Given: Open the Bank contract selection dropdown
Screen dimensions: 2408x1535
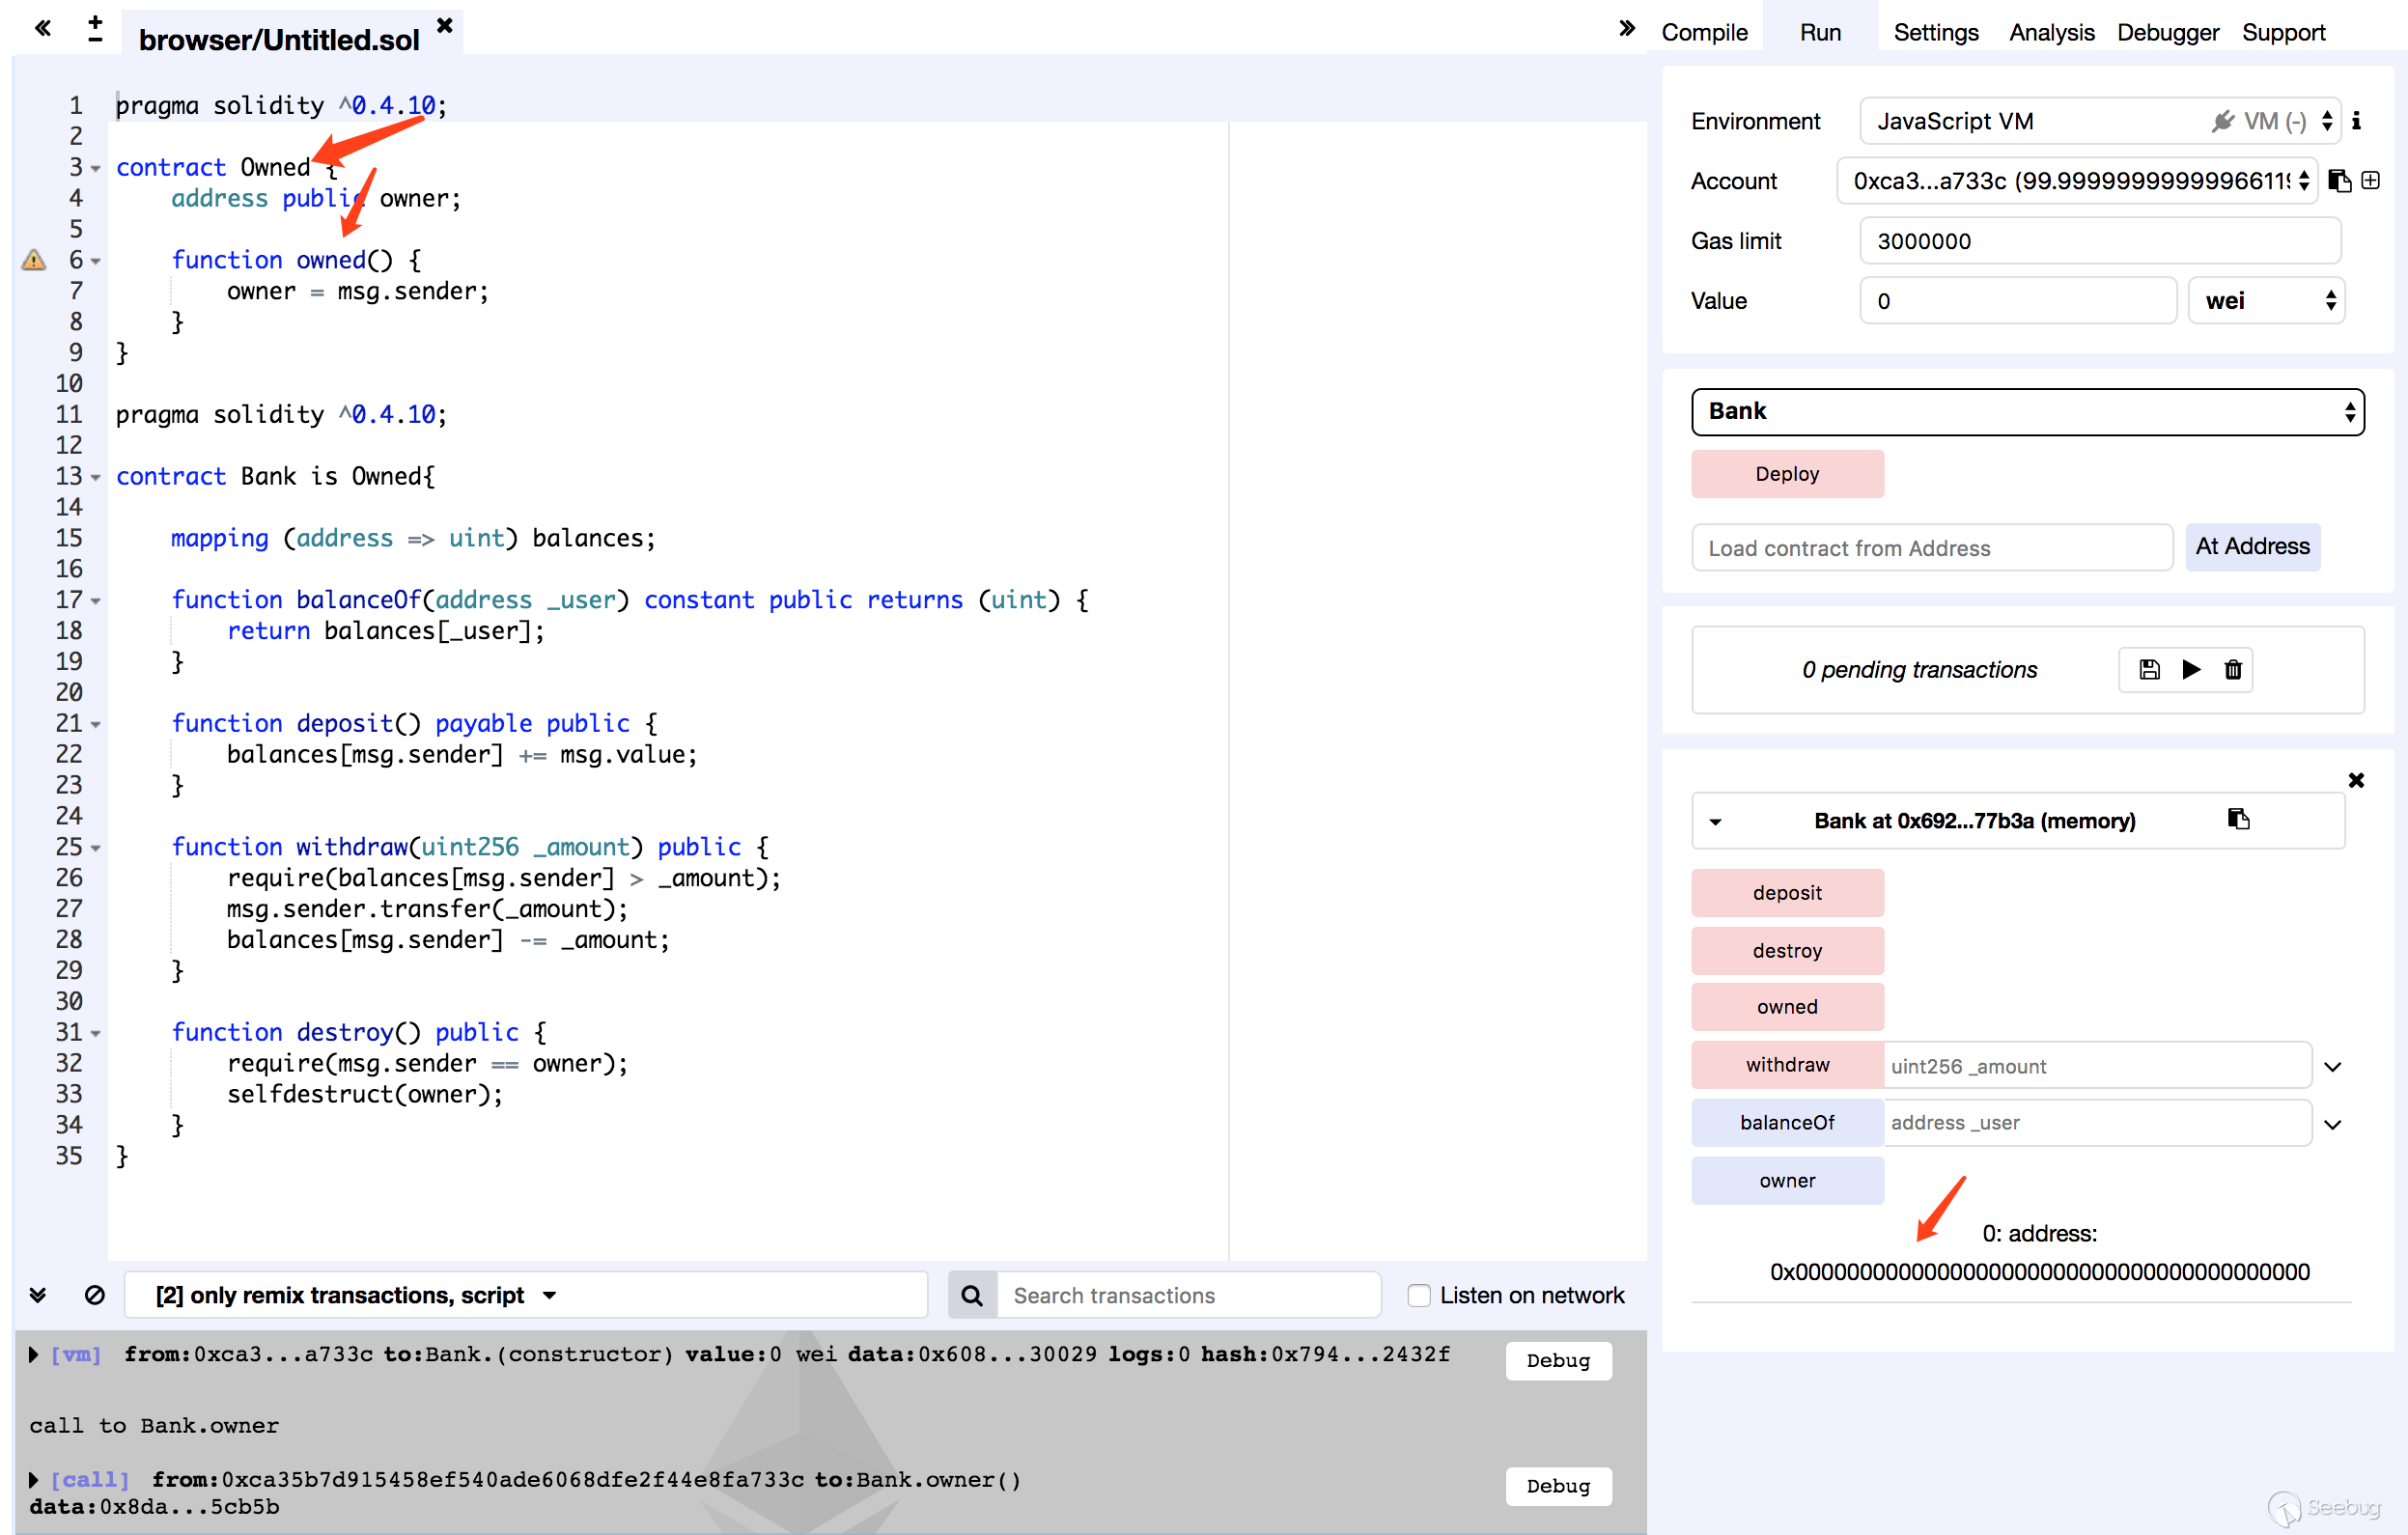Looking at the screenshot, I should pos(2027,412).
